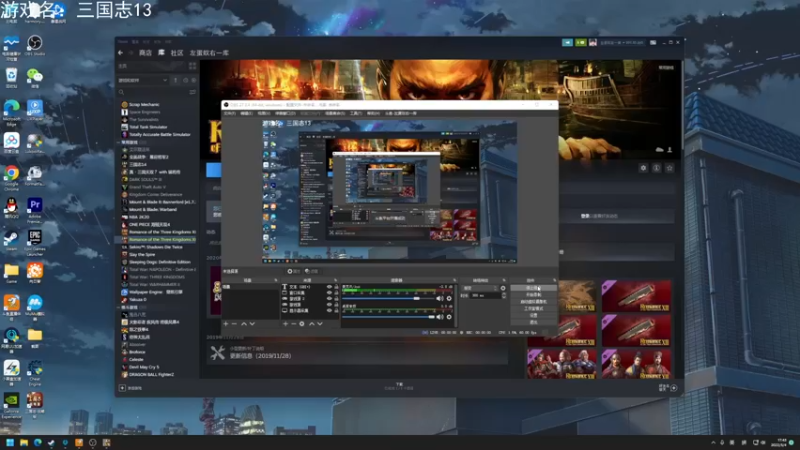Screen dimensions: 800x450
Task: Toggle visibility of the 游戏源 source
Action: point(329,305)
